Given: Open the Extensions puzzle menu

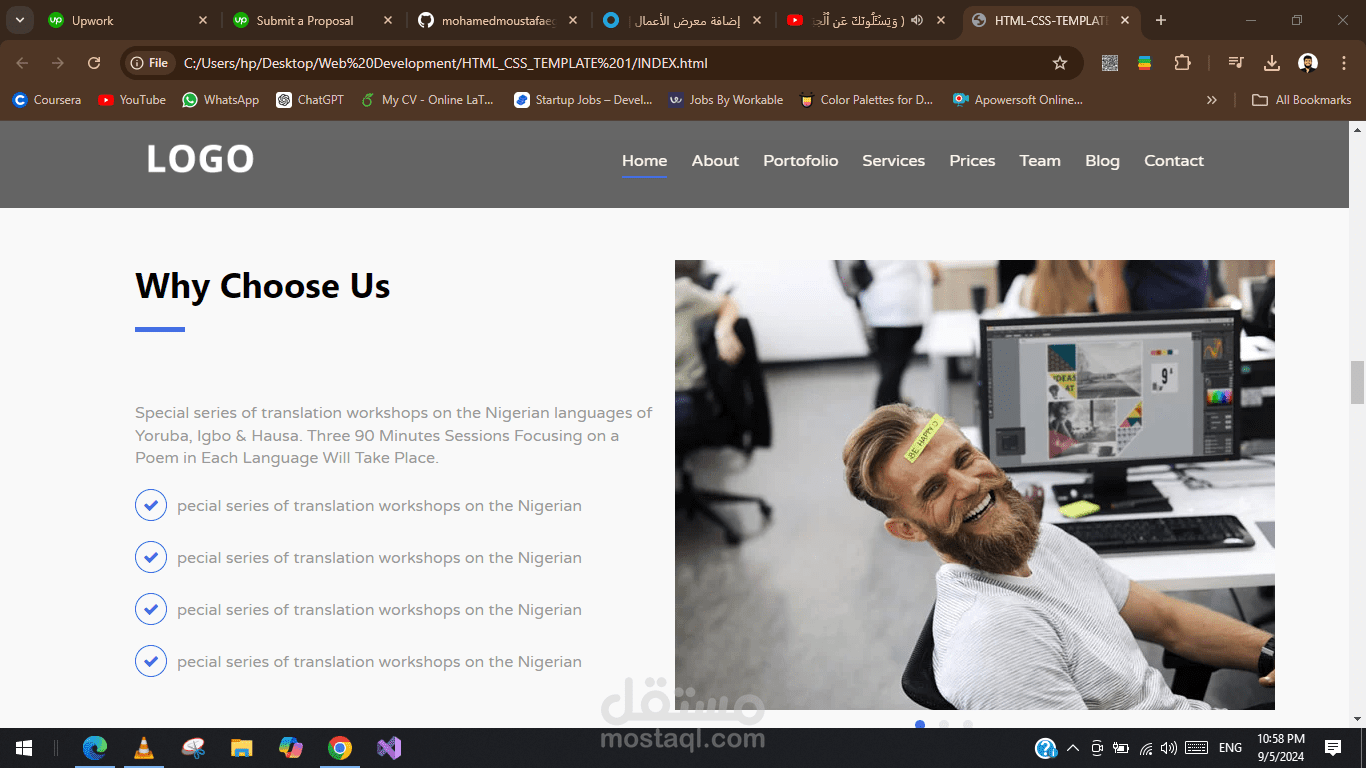Looking at the screenshot, I should point(1182,63).
